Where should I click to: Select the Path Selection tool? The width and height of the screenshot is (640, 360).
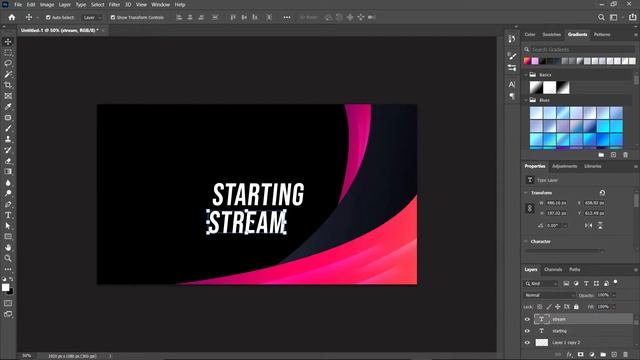point(8,226)
